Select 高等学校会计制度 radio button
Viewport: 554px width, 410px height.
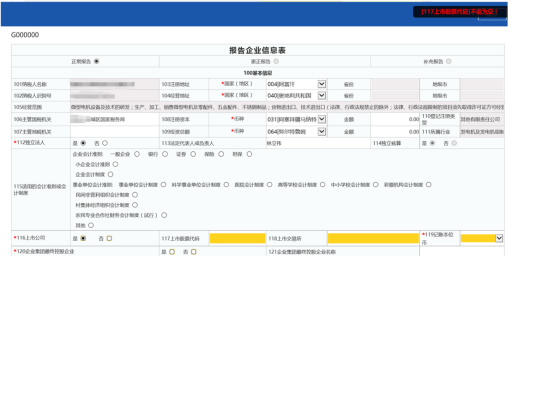tap(323, 184)
